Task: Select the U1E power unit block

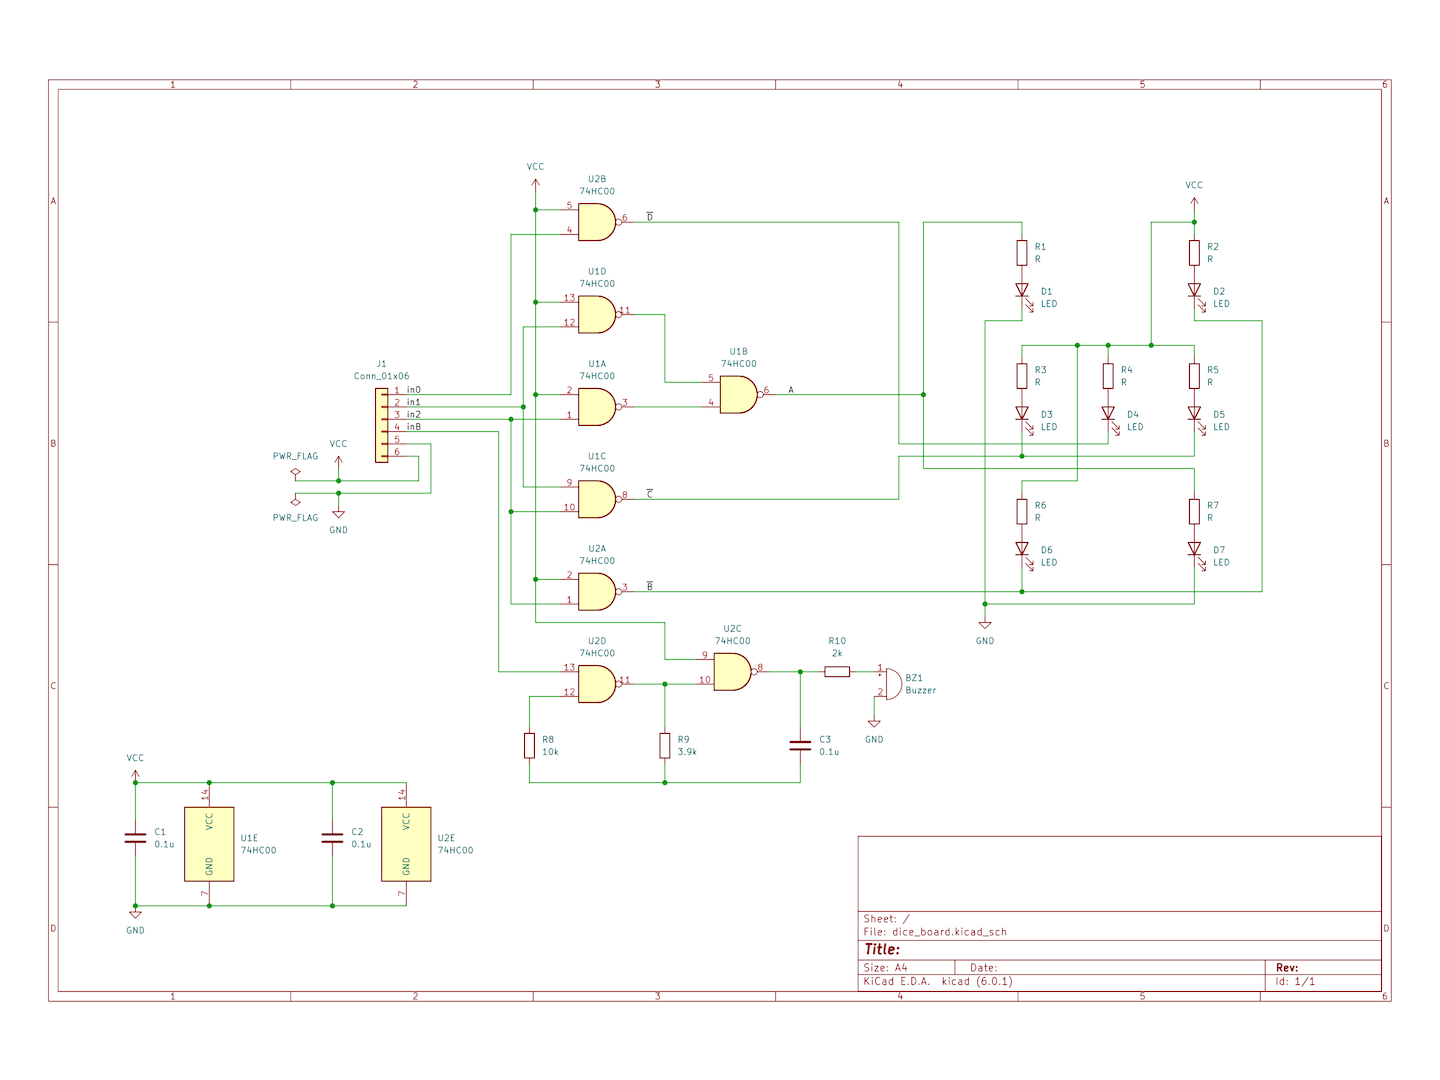Action: tap(209, 844)
